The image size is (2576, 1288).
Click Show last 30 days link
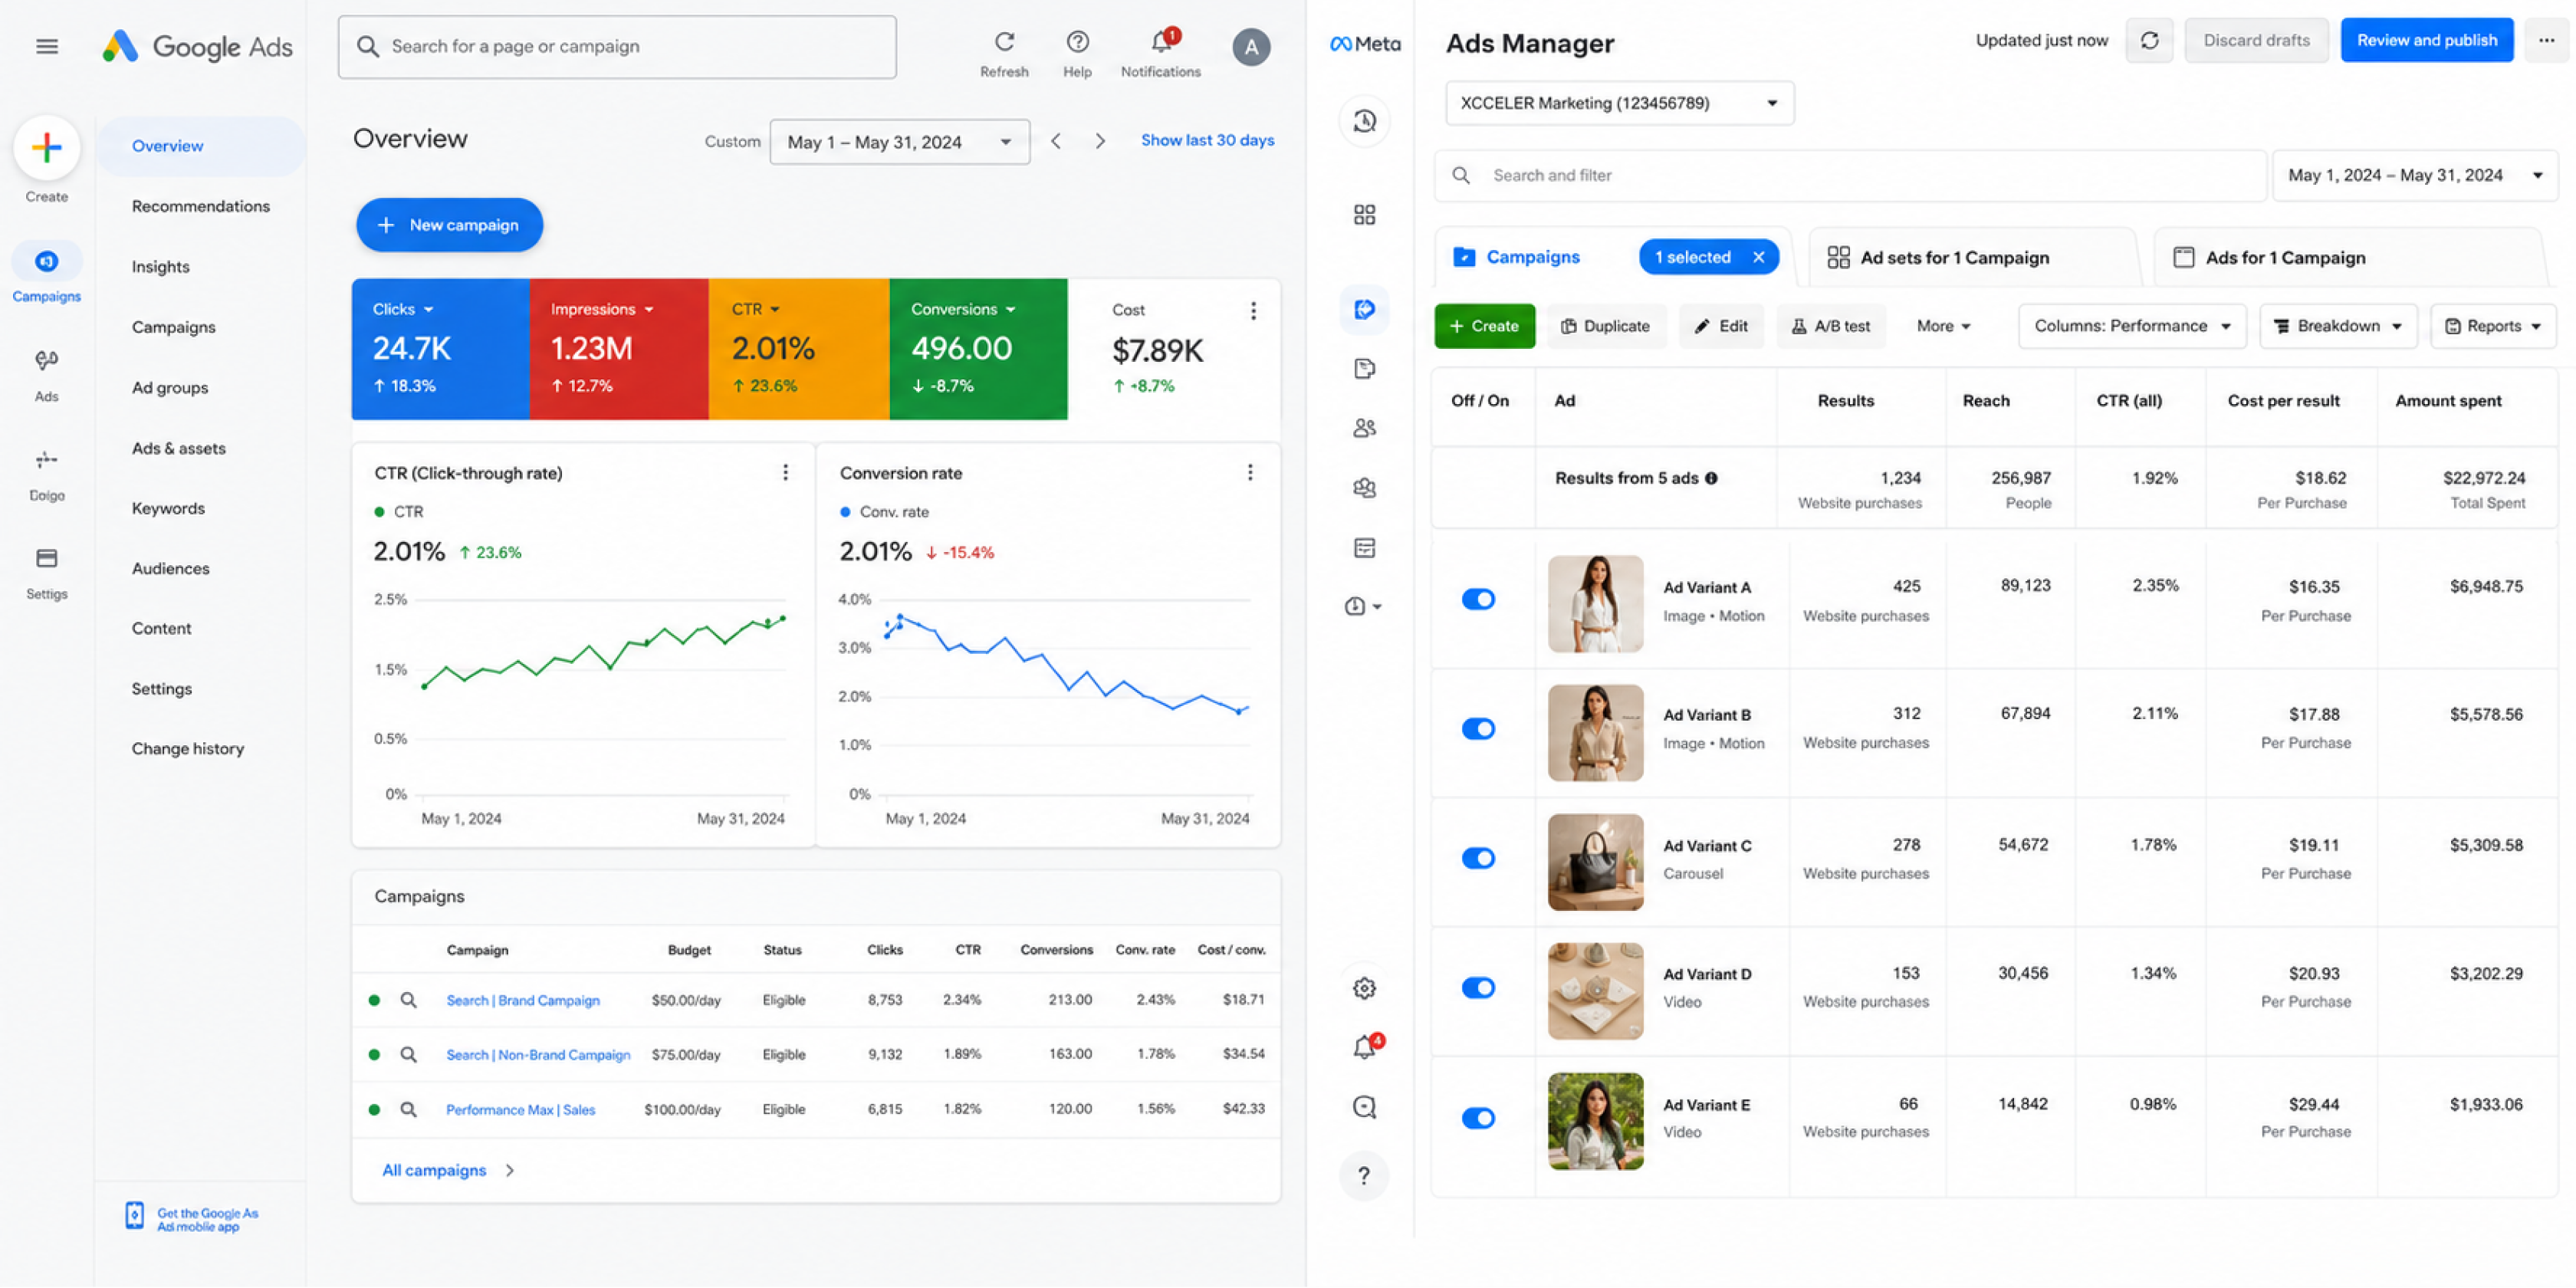pyautogui.click(x=1207, y=140)
